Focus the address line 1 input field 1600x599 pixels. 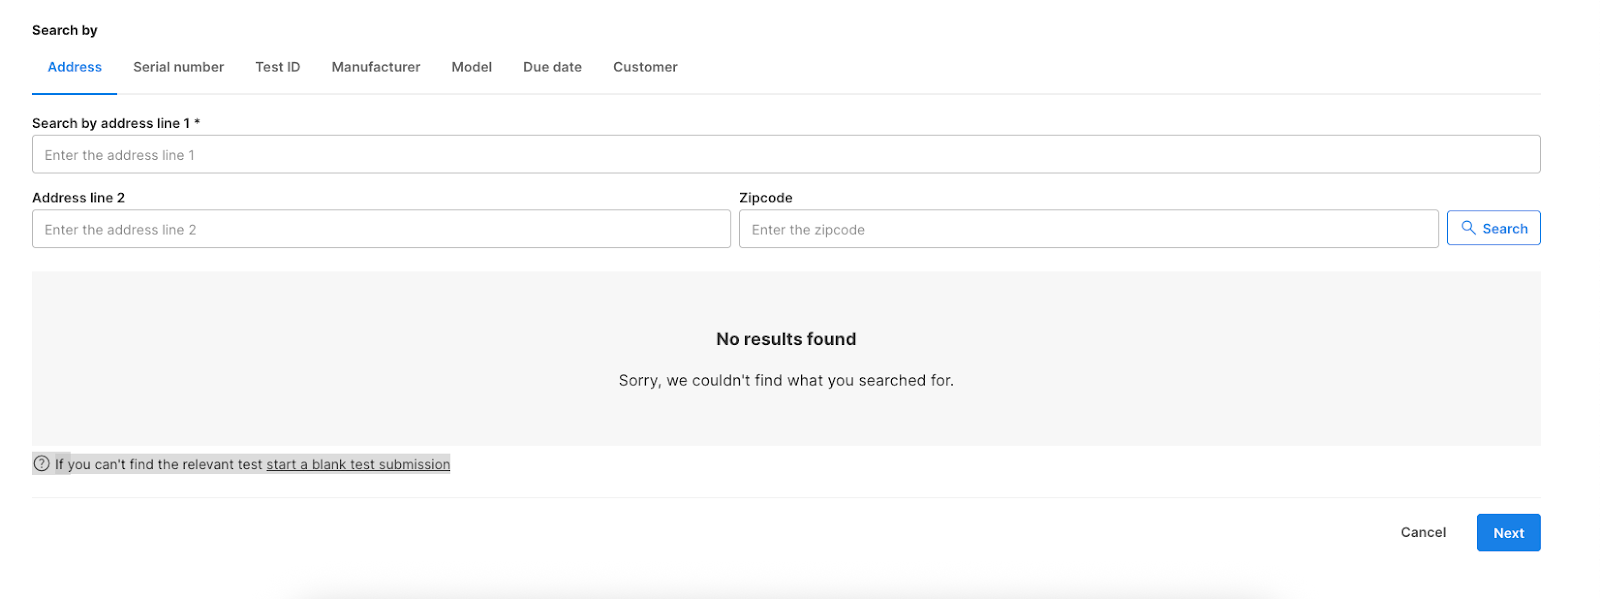pyautogui.click(x=785, y=155)
